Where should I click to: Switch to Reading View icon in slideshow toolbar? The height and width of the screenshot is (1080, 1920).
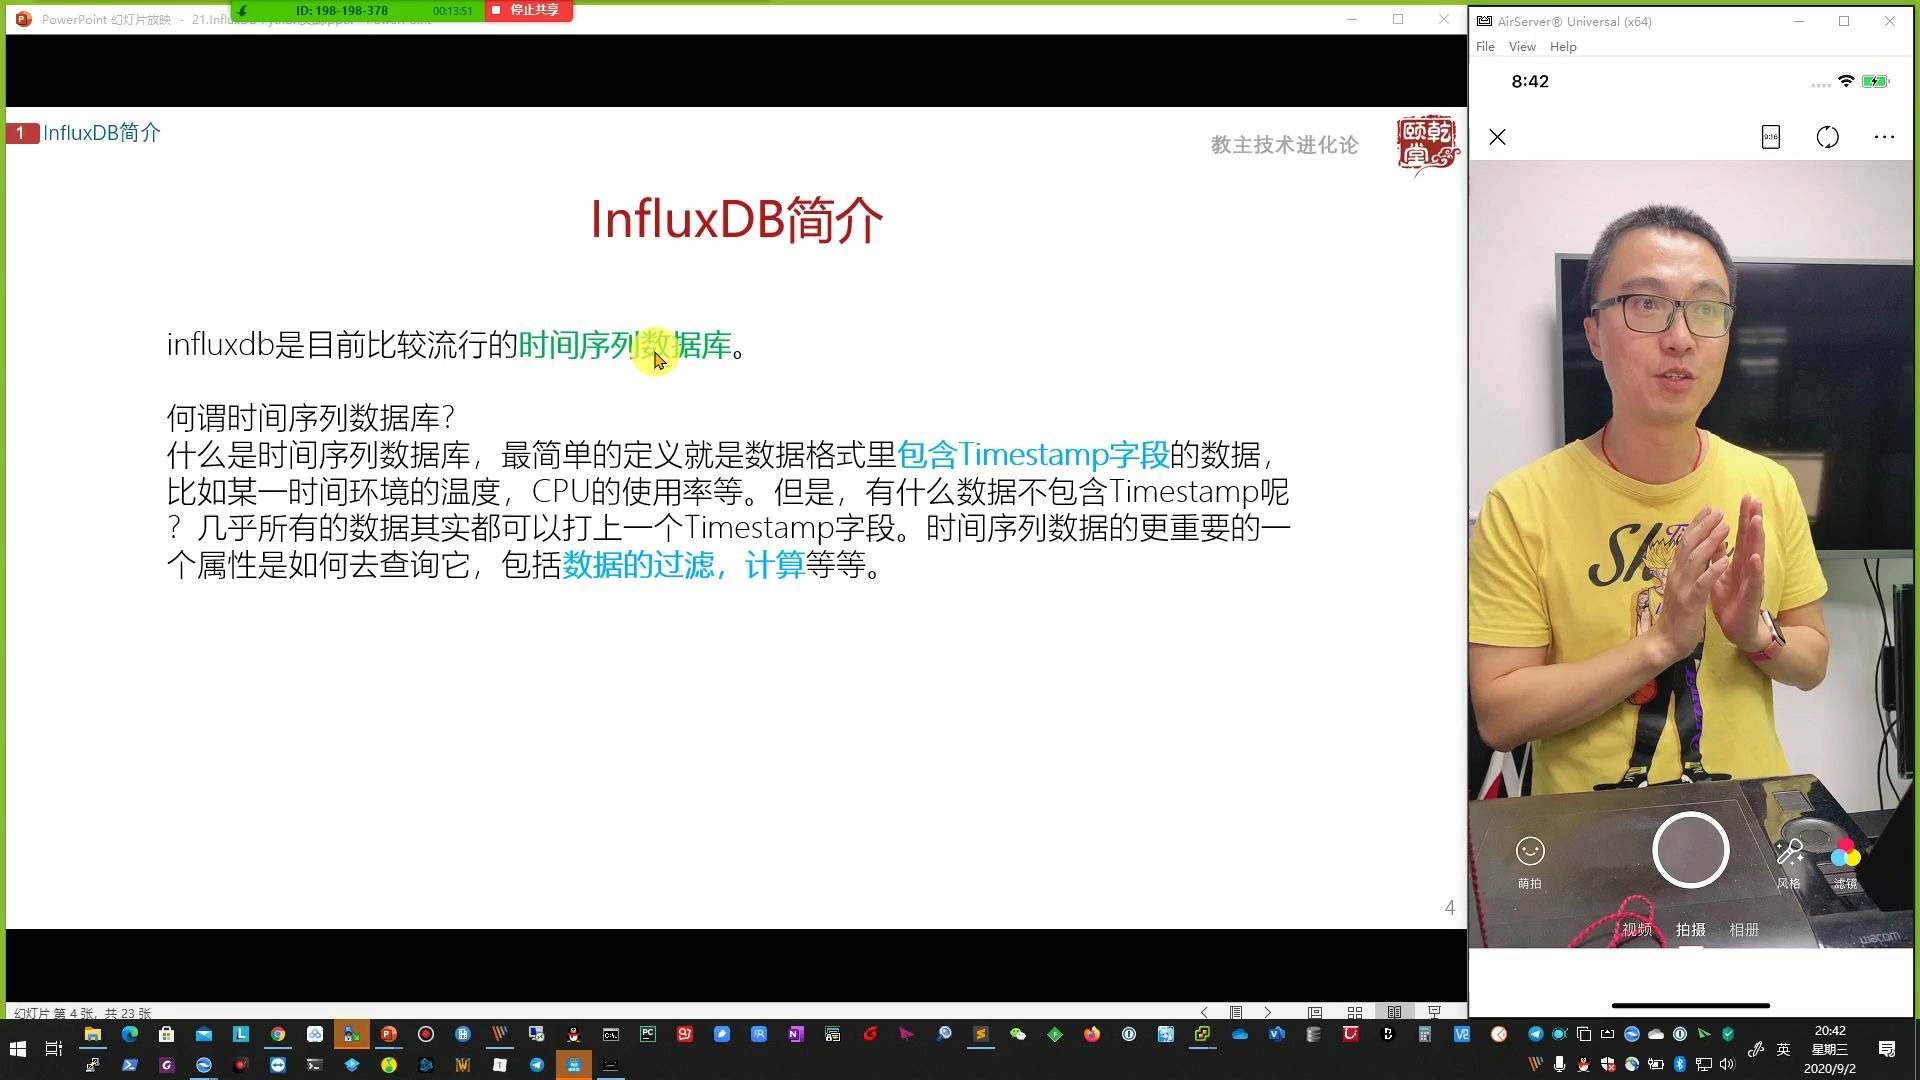(x=1394, y=1012)
